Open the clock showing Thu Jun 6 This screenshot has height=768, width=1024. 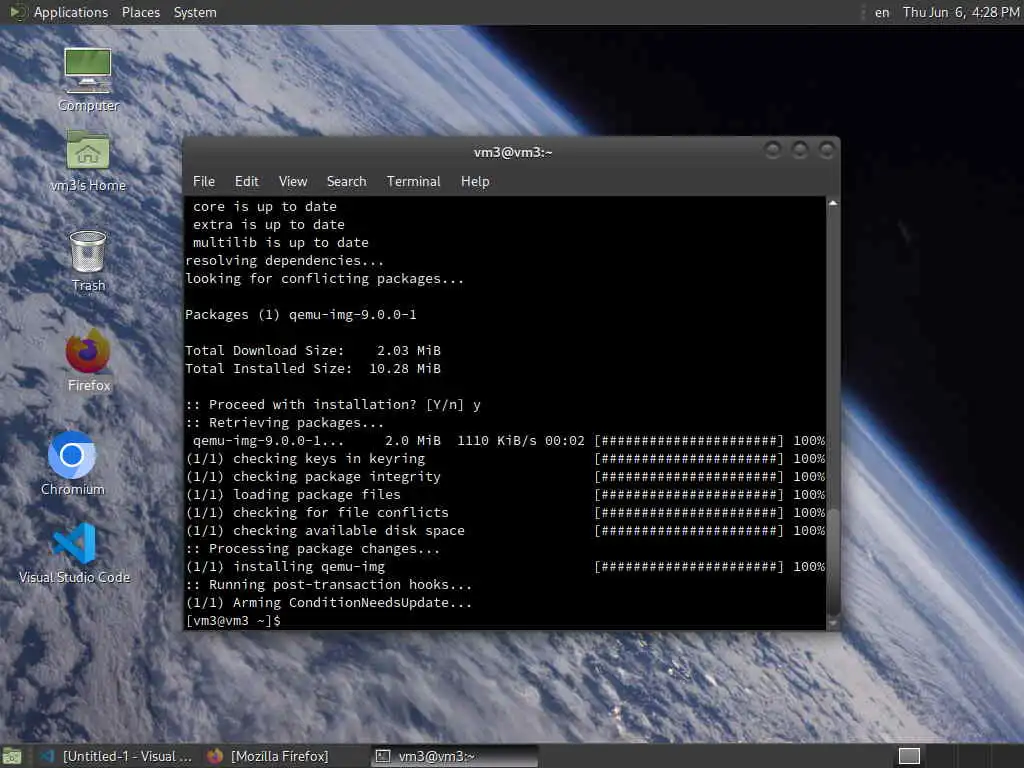pyautogui.click(x=961, y=12)
